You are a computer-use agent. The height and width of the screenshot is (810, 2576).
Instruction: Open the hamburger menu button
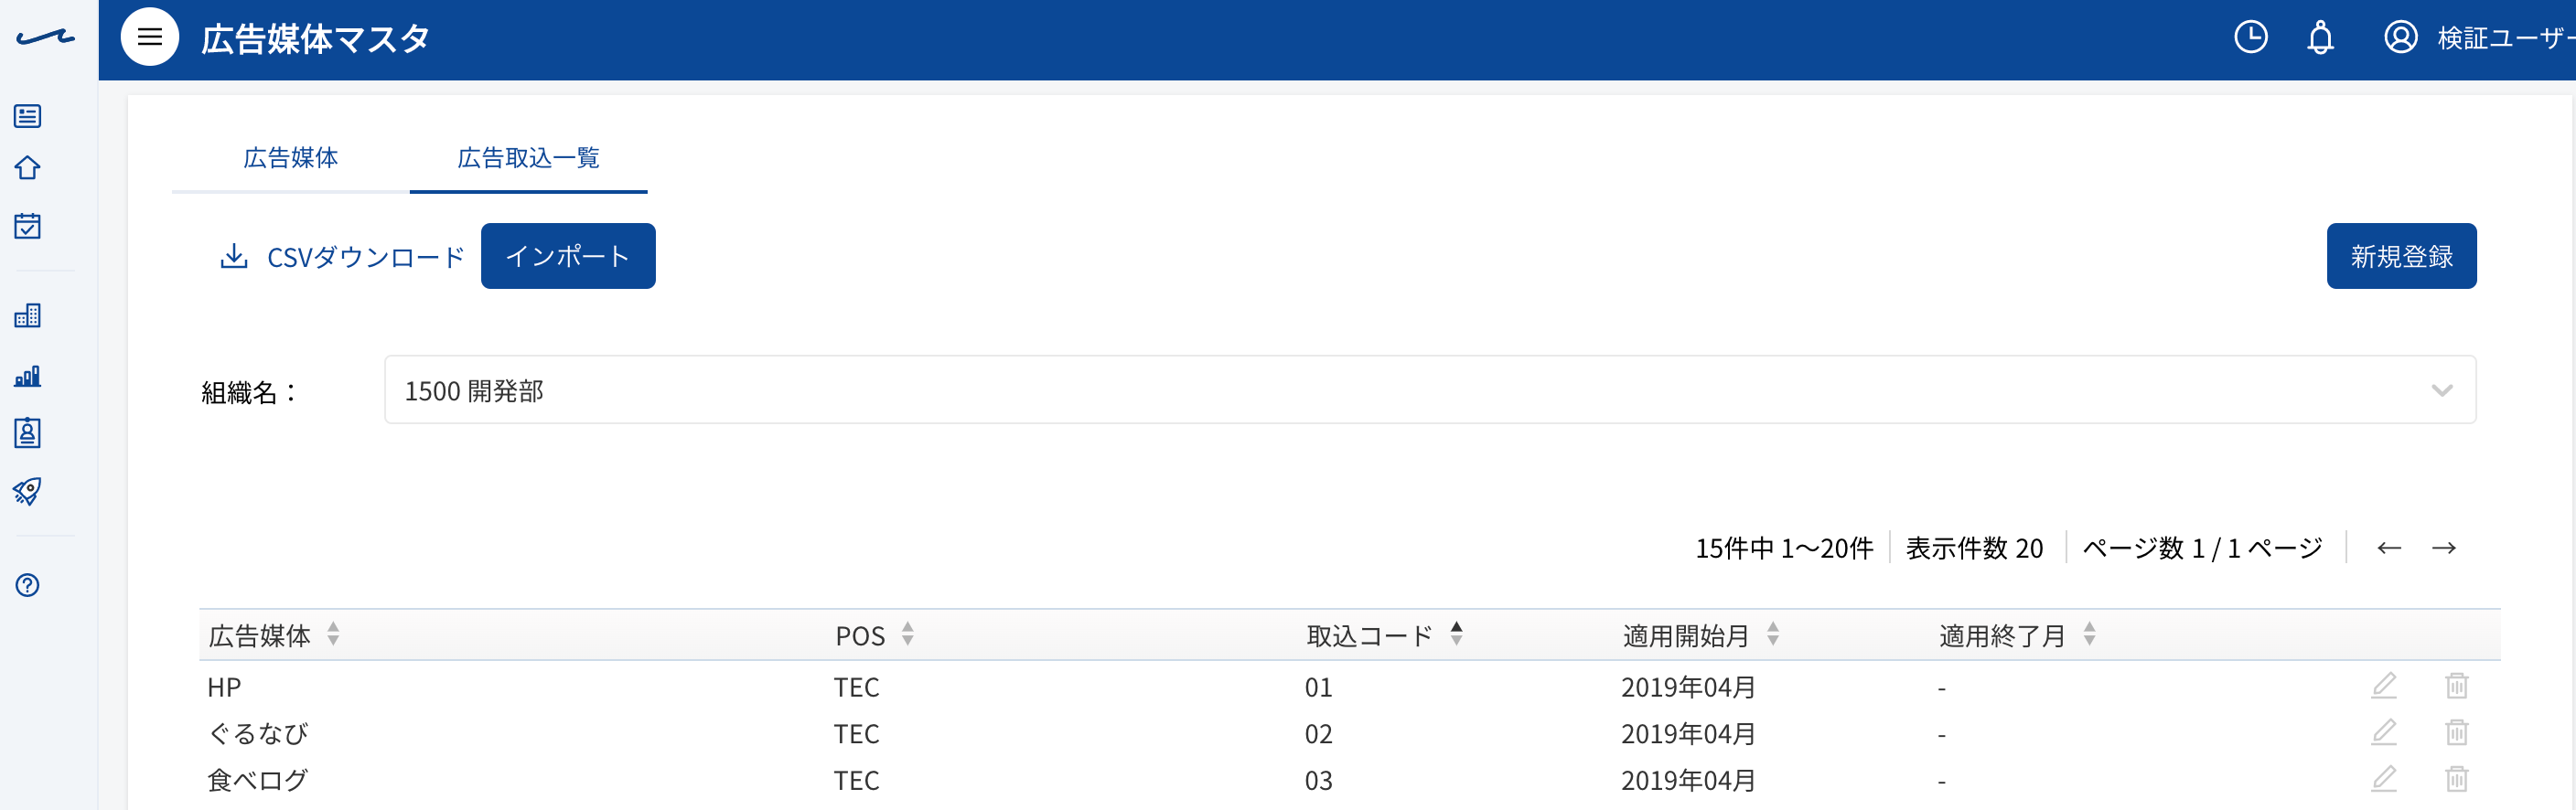coord(150,38)
